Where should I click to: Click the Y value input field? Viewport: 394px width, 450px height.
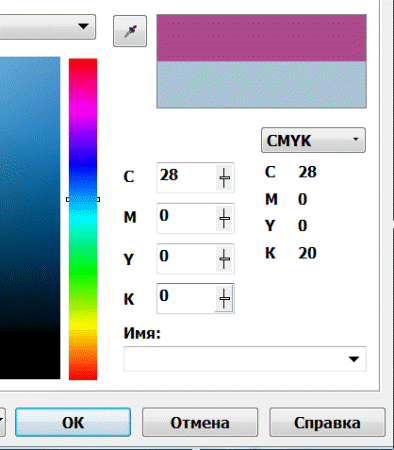186,259
